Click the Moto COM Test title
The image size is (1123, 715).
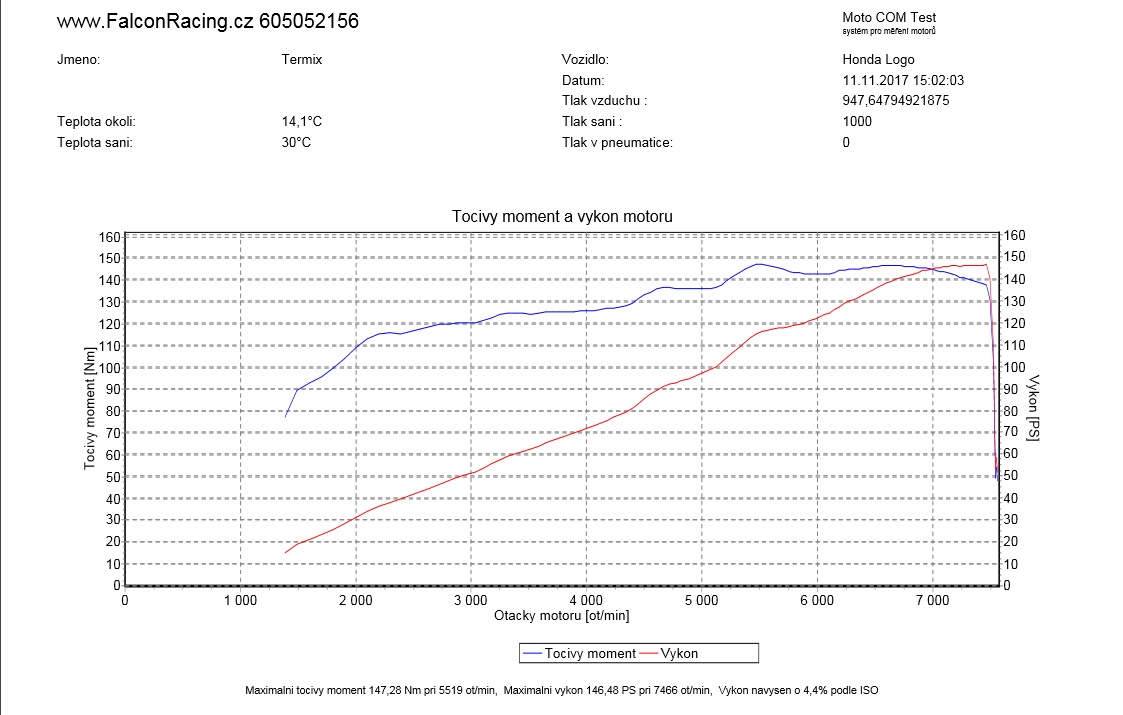point(889,17)
